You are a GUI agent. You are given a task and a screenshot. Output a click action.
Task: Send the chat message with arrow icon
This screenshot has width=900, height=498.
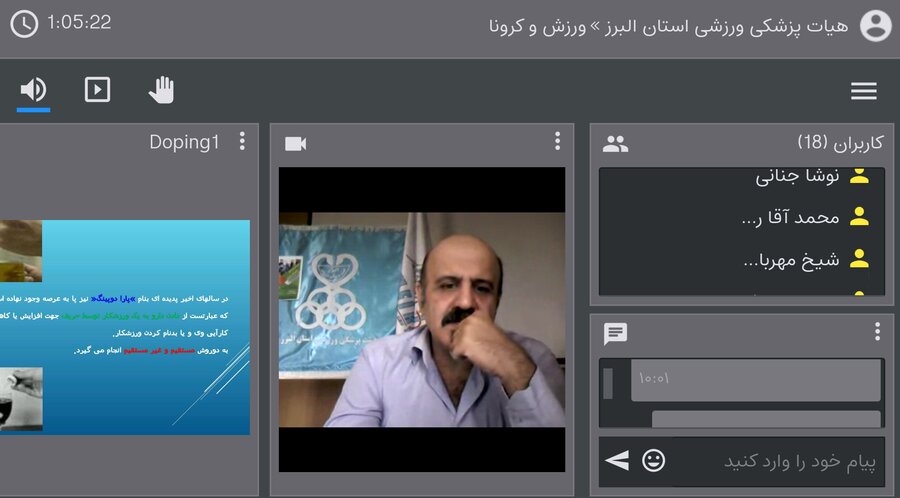[618, 460]
